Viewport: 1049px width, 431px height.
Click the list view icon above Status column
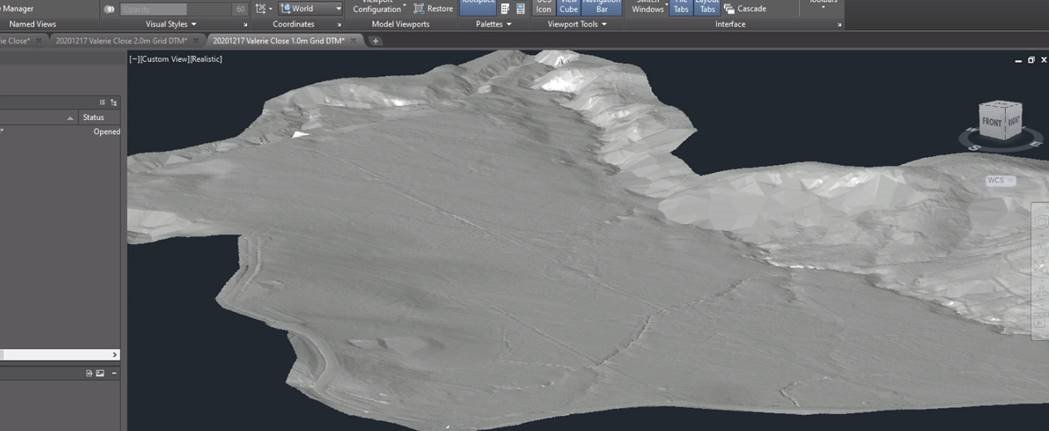click(102, 102)
